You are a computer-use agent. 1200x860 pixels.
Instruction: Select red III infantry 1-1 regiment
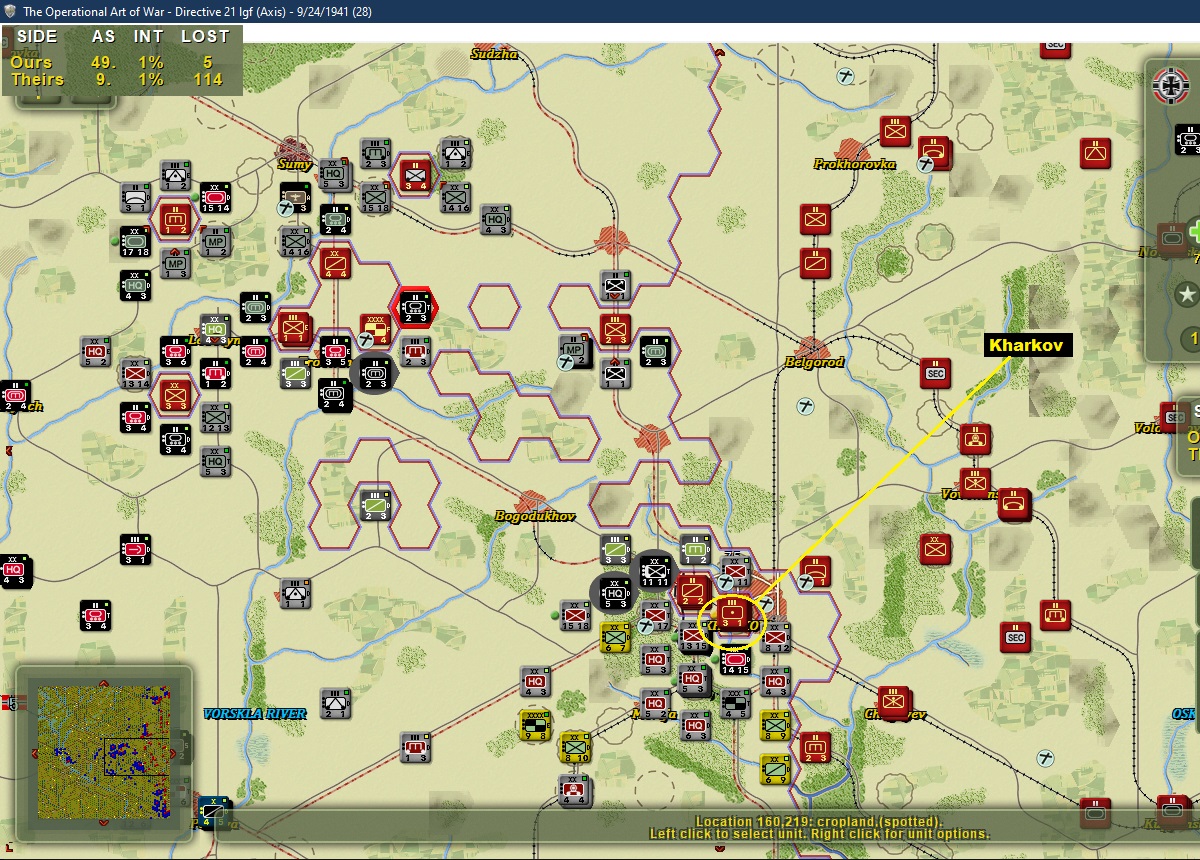(x=295, y=329)
